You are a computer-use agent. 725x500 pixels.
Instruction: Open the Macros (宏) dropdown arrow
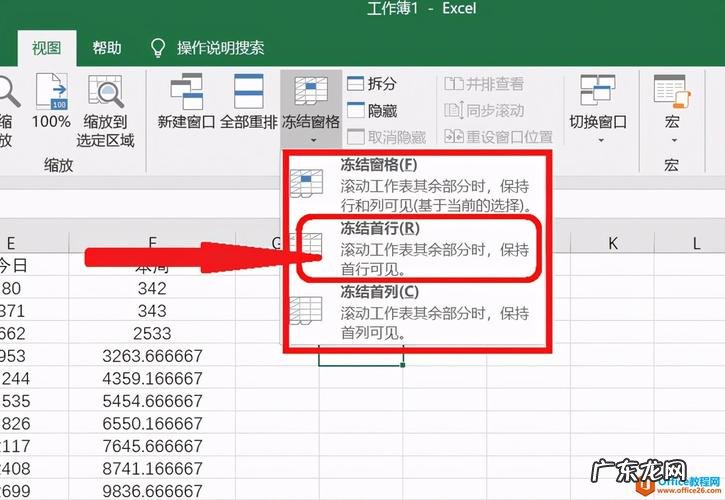point(671,140)
